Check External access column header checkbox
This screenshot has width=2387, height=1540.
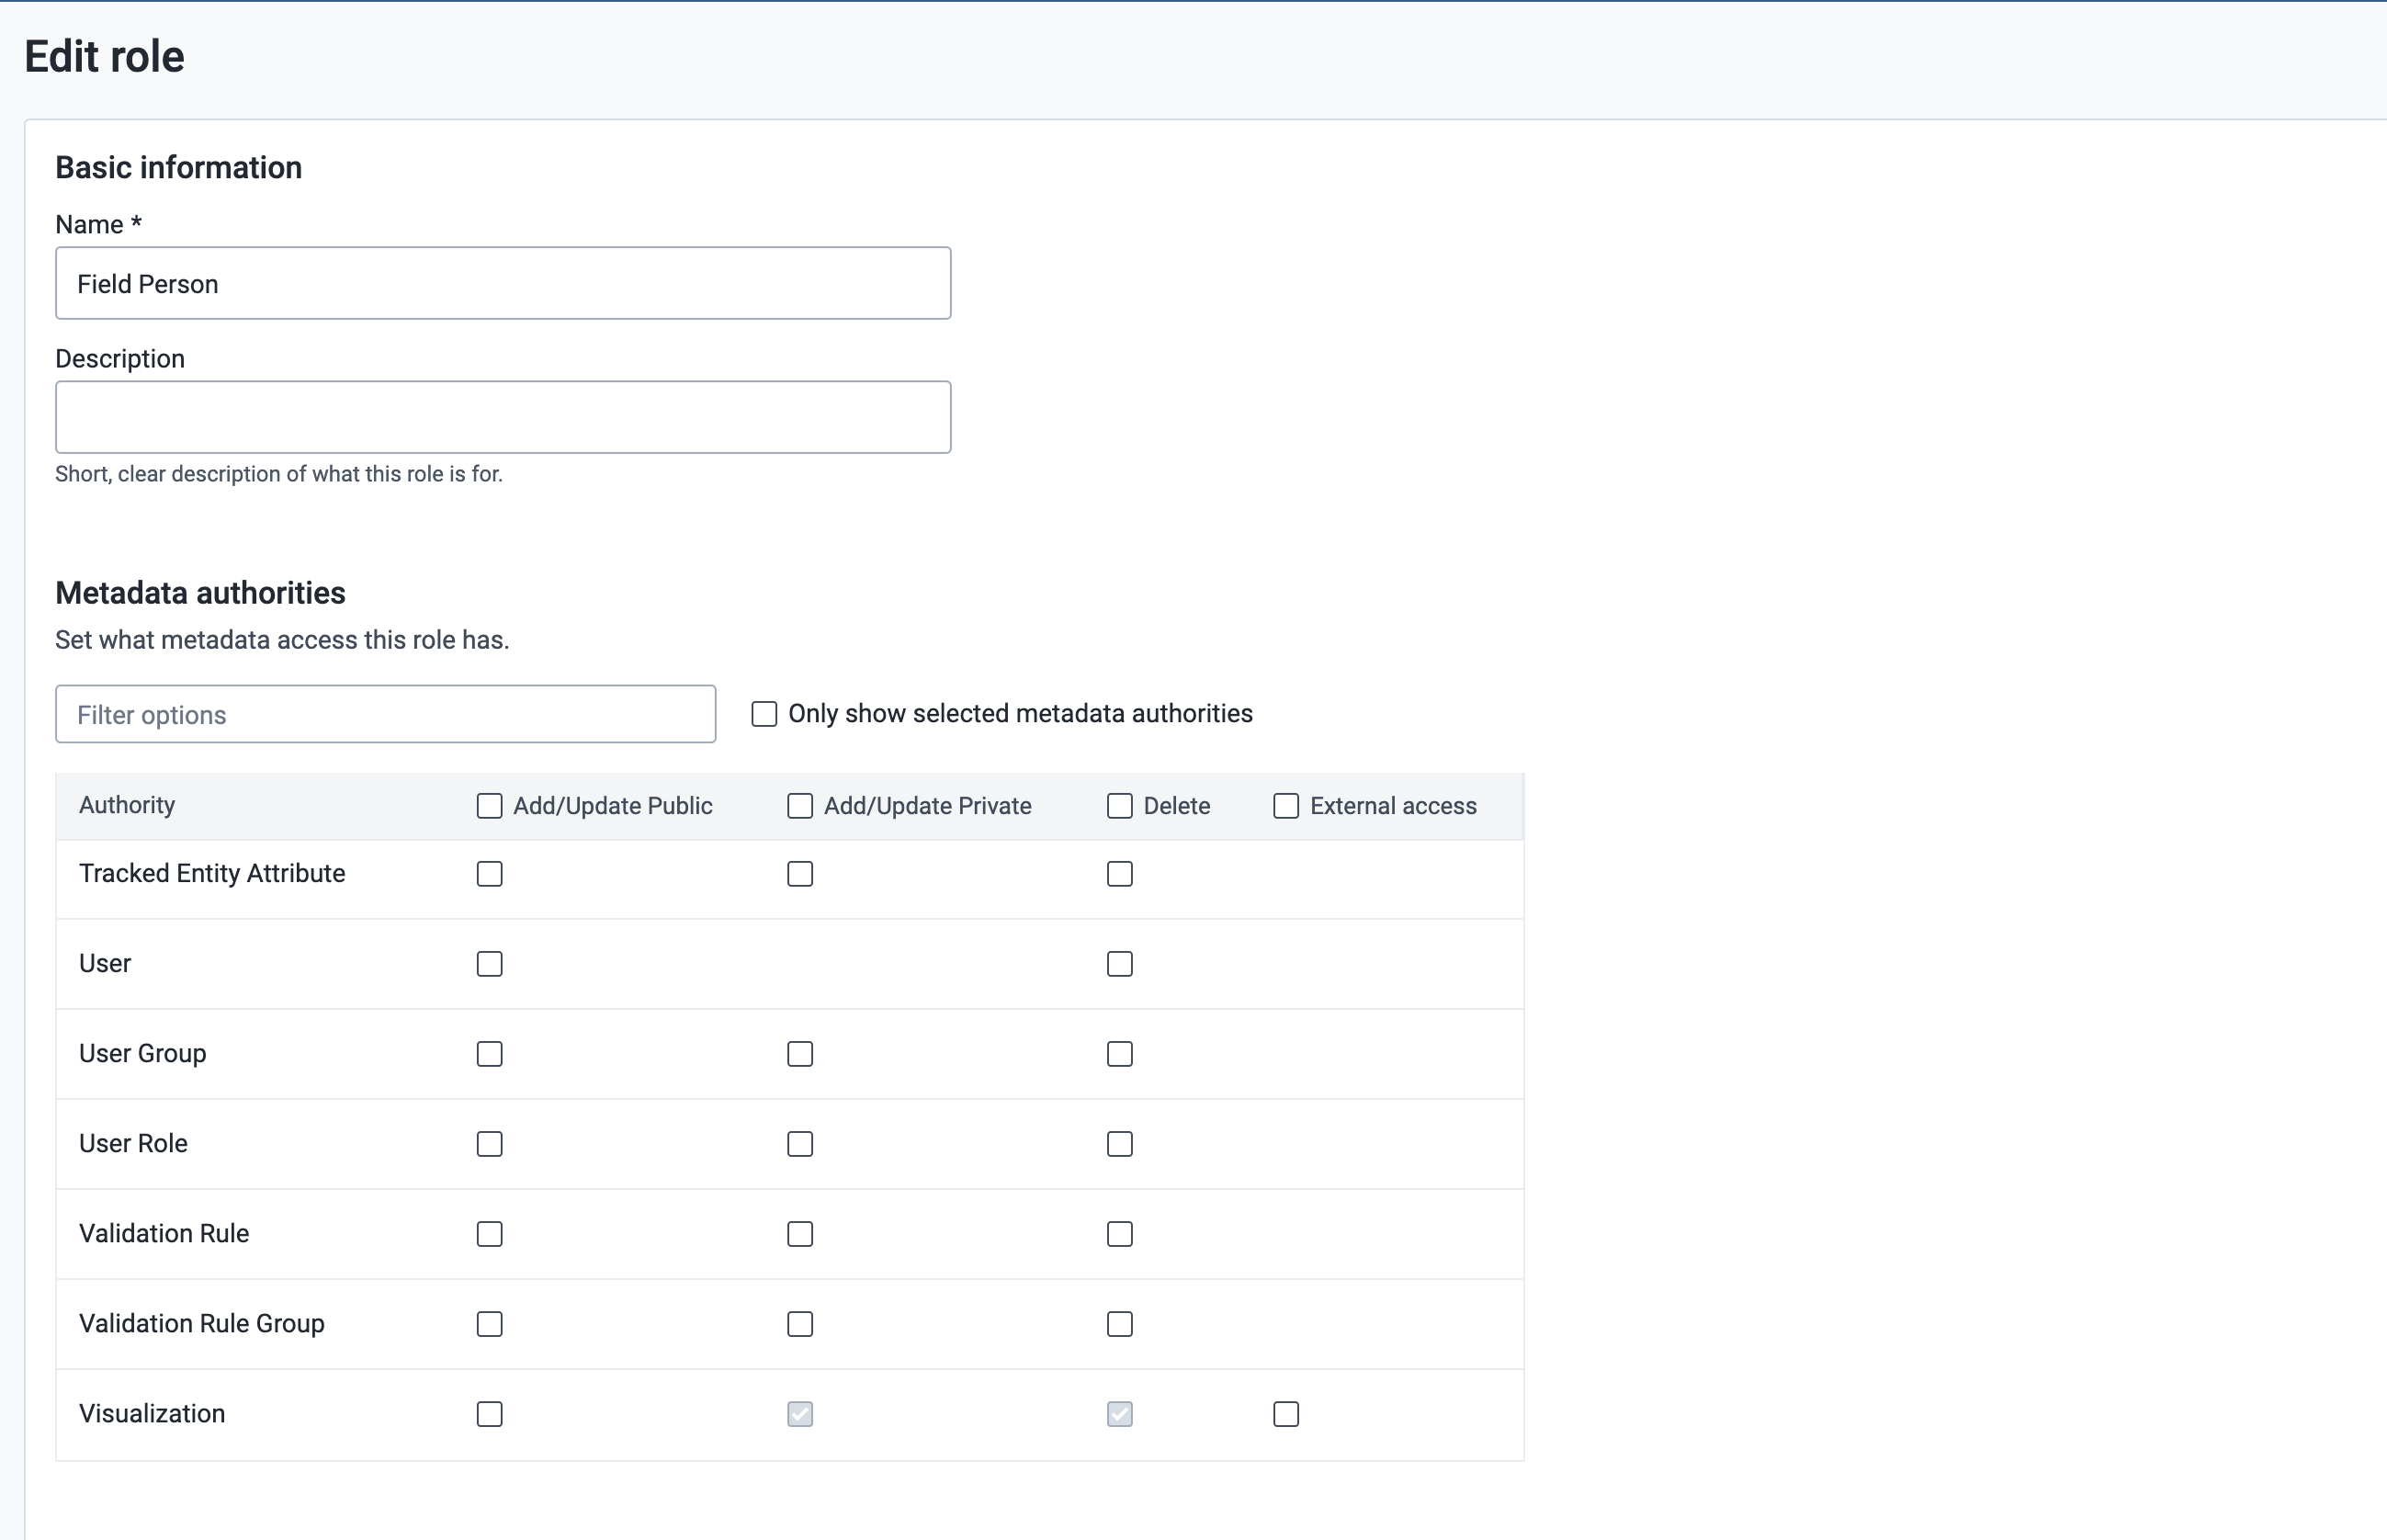[1286, 806]
